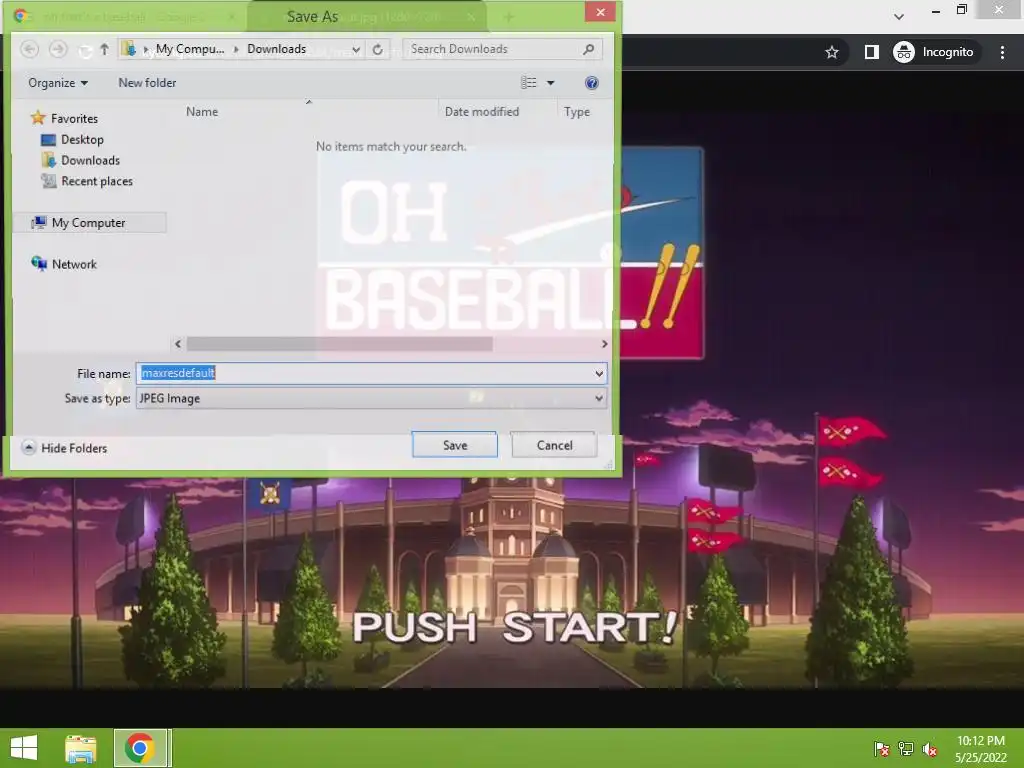Open File name history dropdown
The image size is (1024, 768).
tap(598, 374)
